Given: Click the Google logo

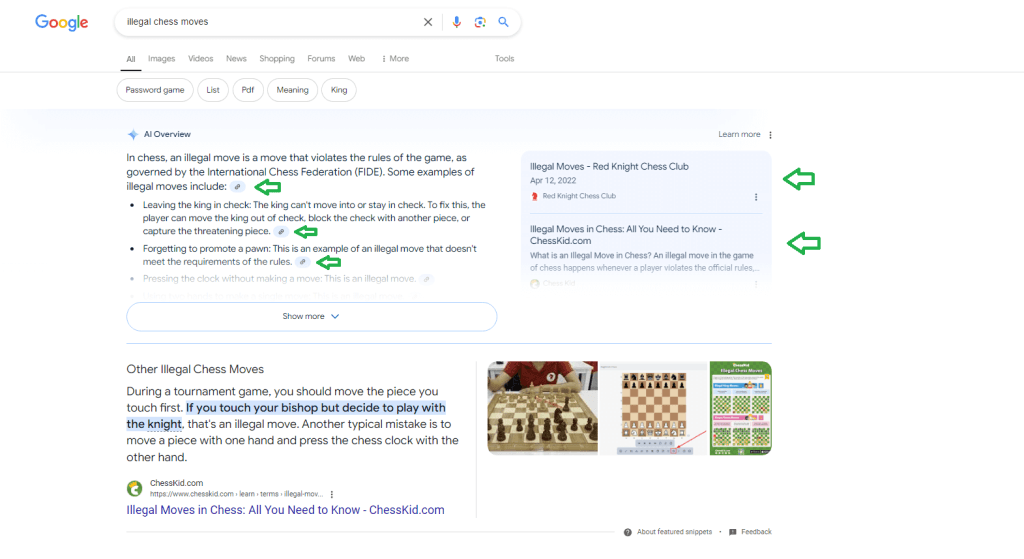Looking at the screenshot, I should (x=61, y=22).
